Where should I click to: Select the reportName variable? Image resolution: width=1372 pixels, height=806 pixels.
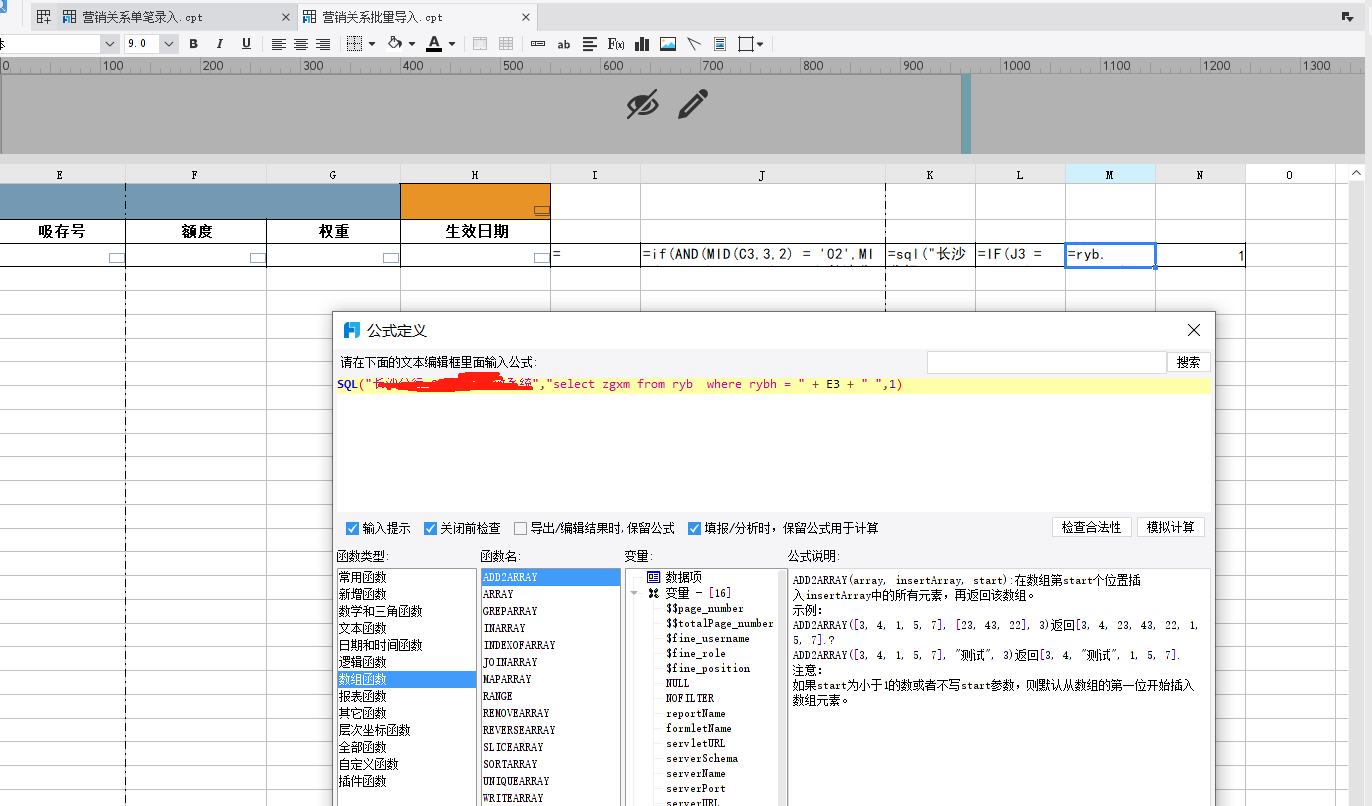695,713
